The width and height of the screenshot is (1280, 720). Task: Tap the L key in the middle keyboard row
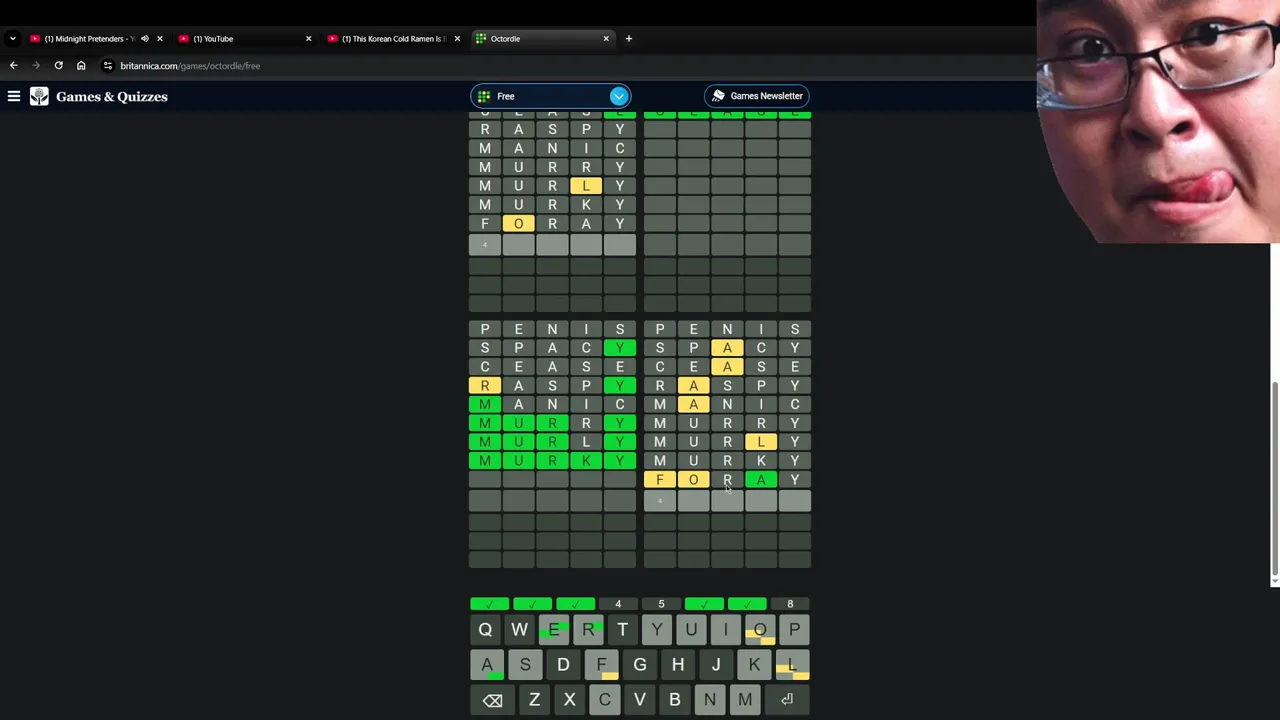coord(792,665)
